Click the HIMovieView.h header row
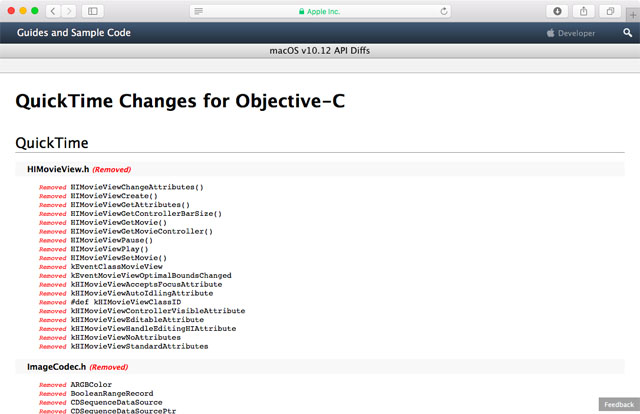This screenshot has width=640, height=414. tap(320, 169)
